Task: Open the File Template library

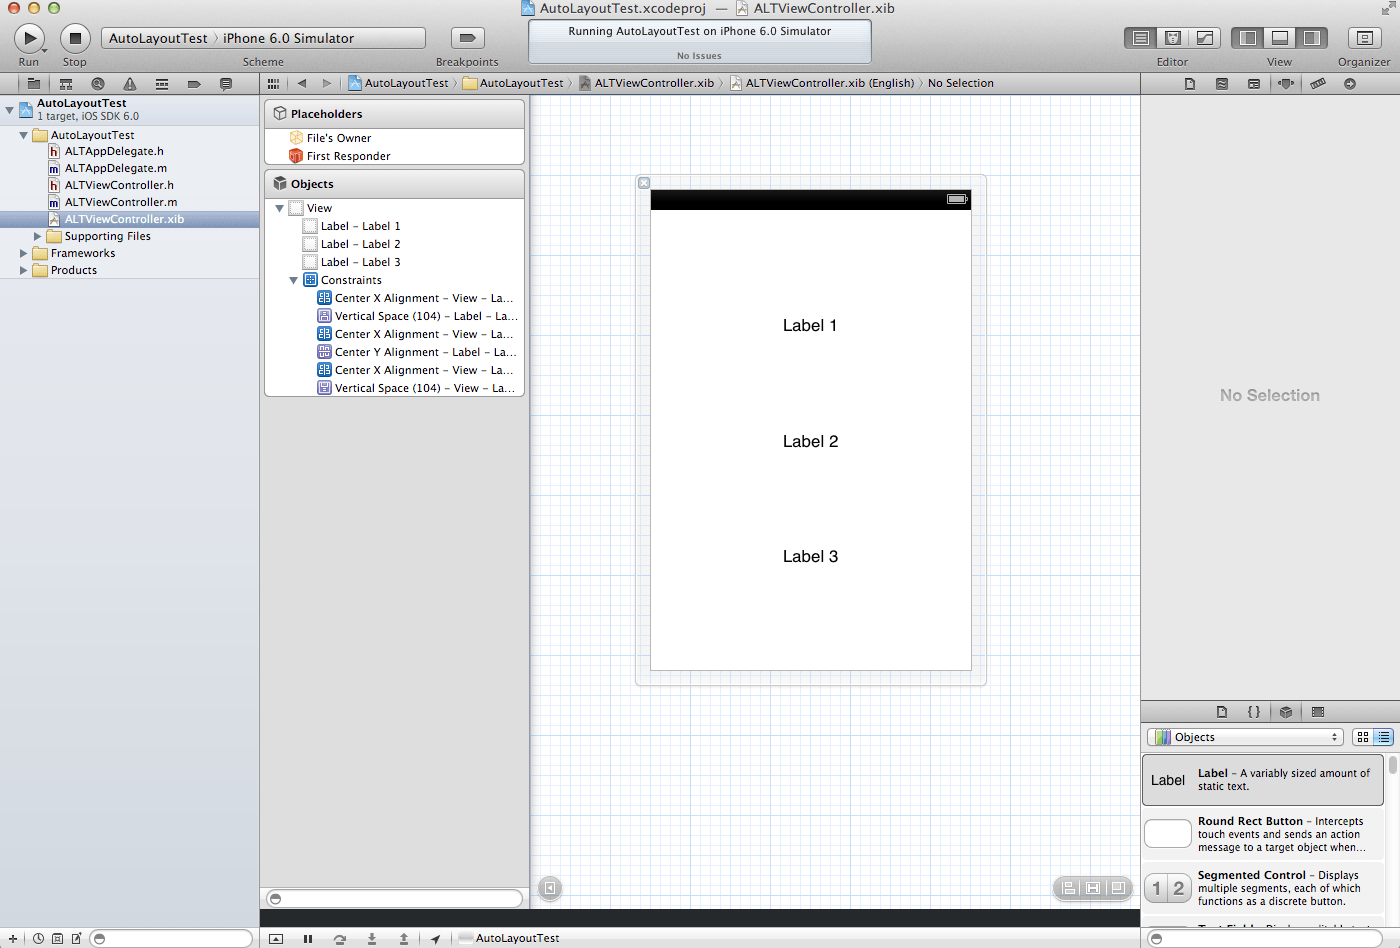Action: [x=1222, y=712]
